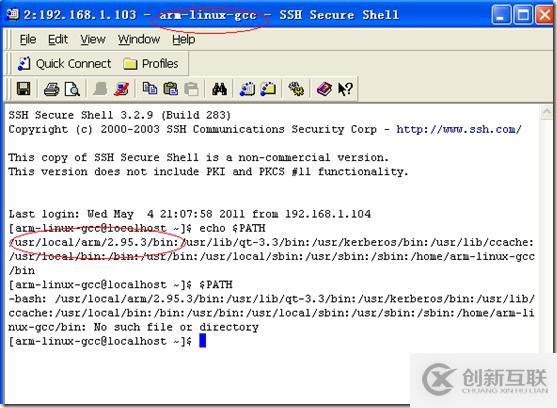
Task: Click the Quick Connect icon
Action: 25,64
